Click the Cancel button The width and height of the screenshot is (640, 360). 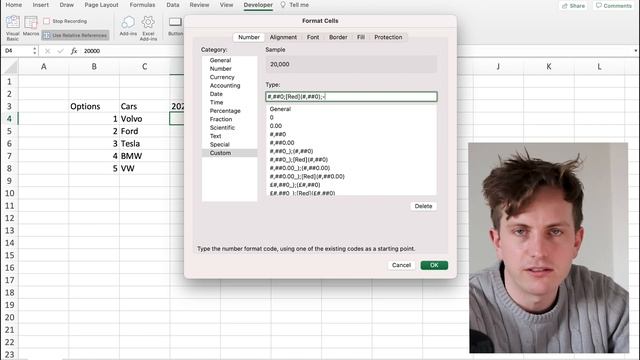[x=401, y=265]
